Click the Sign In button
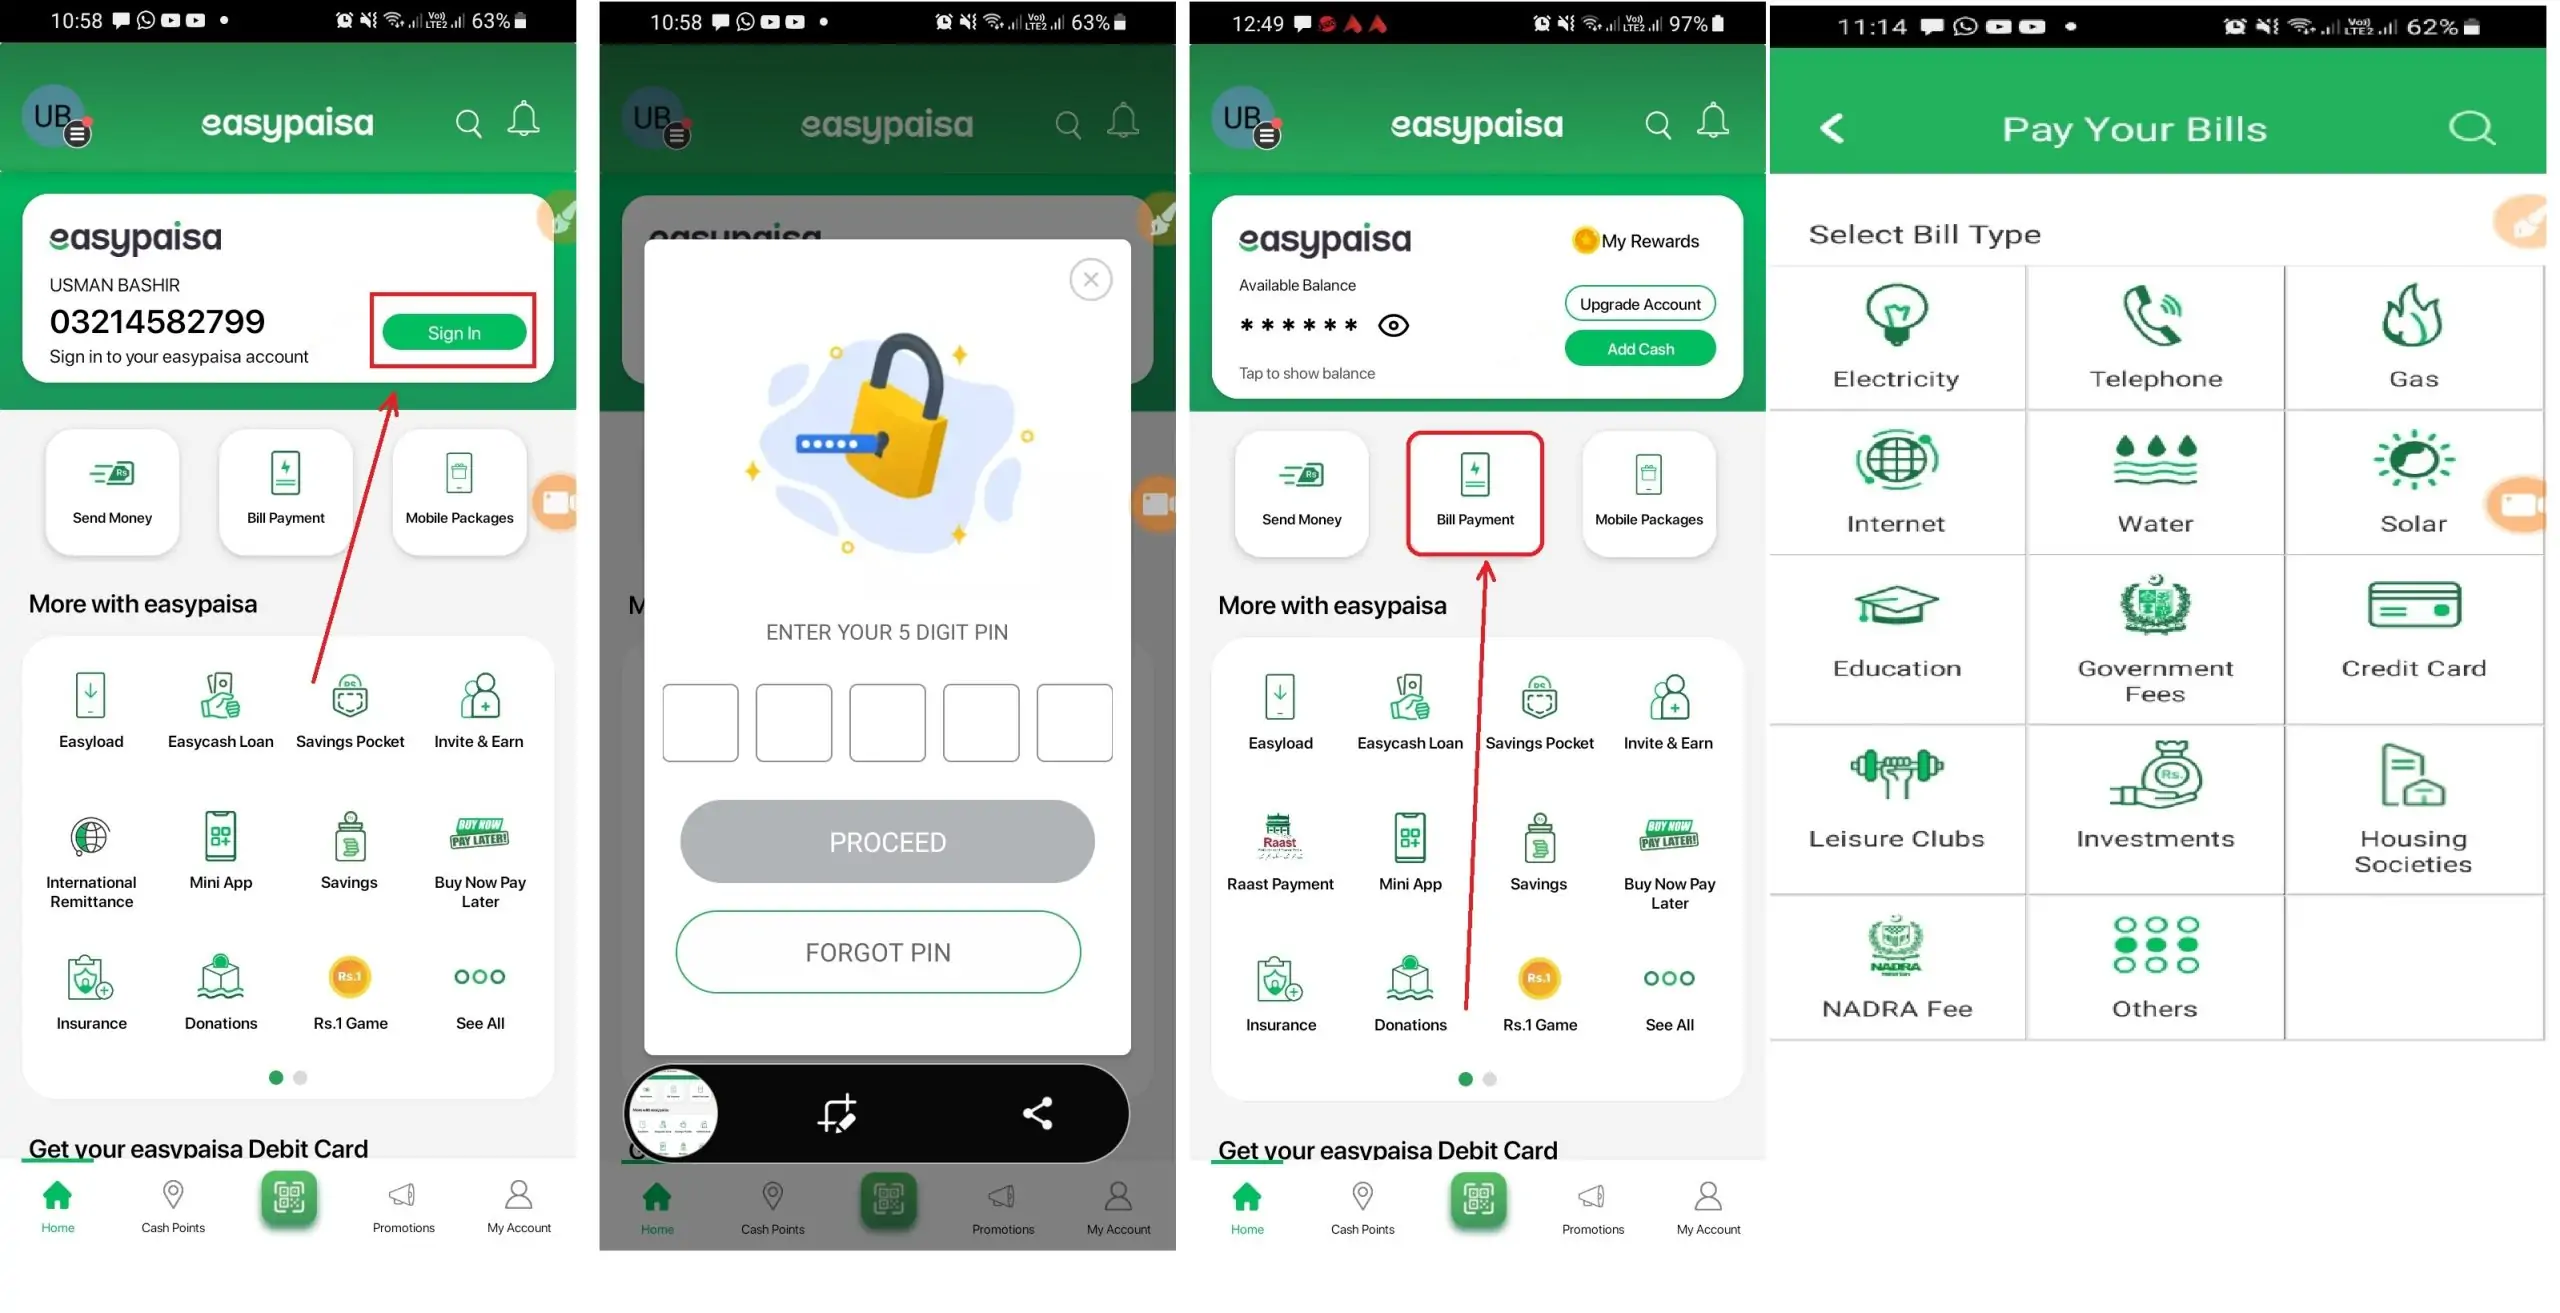Viewport: 2560px width, 1313px height. point(454,332)
